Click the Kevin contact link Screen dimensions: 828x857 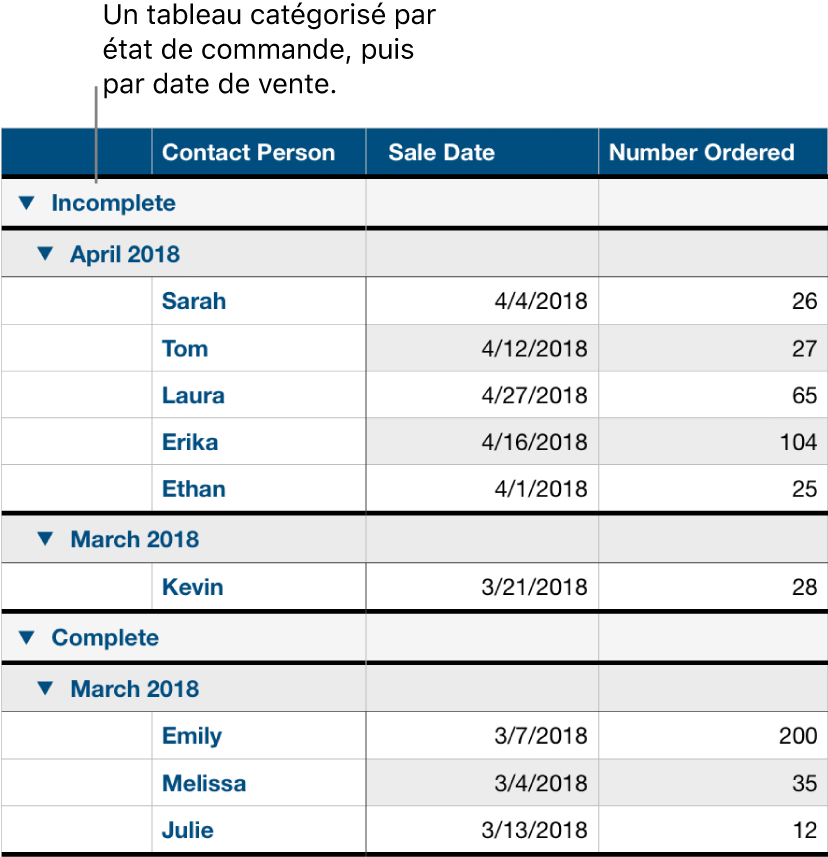pyautogui.click(x=192, y=587)
